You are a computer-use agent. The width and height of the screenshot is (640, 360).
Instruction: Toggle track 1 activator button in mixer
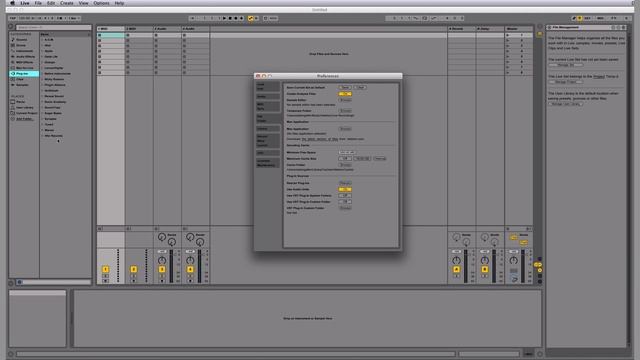click(105, 269)
